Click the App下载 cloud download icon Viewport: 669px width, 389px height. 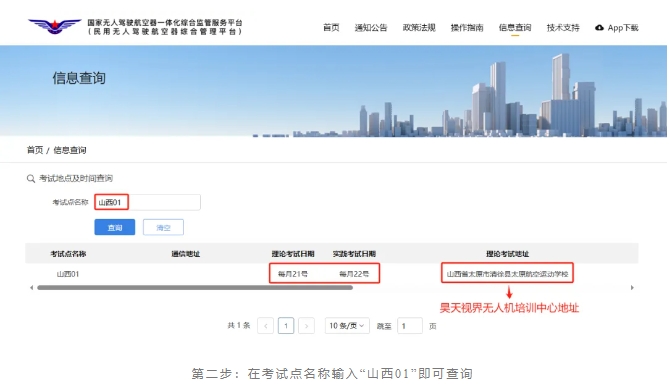(599, 28)
